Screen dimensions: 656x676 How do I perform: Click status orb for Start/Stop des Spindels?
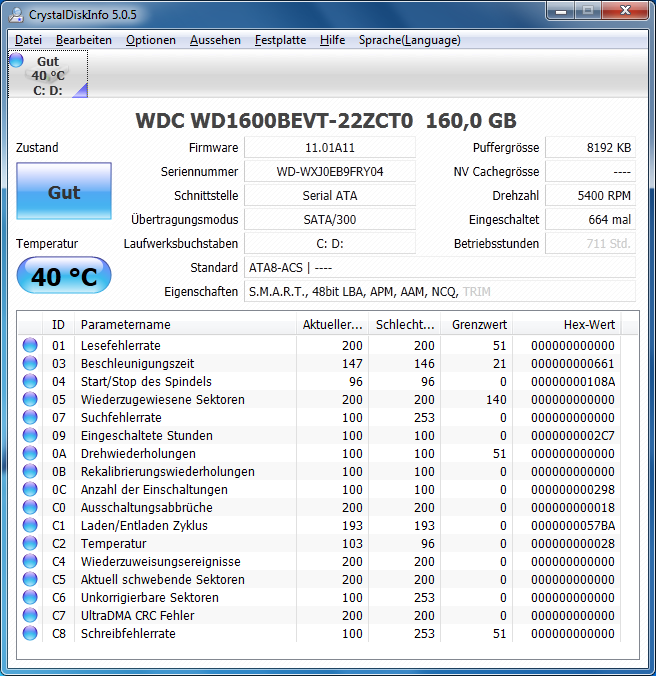(x=30, y=381)
